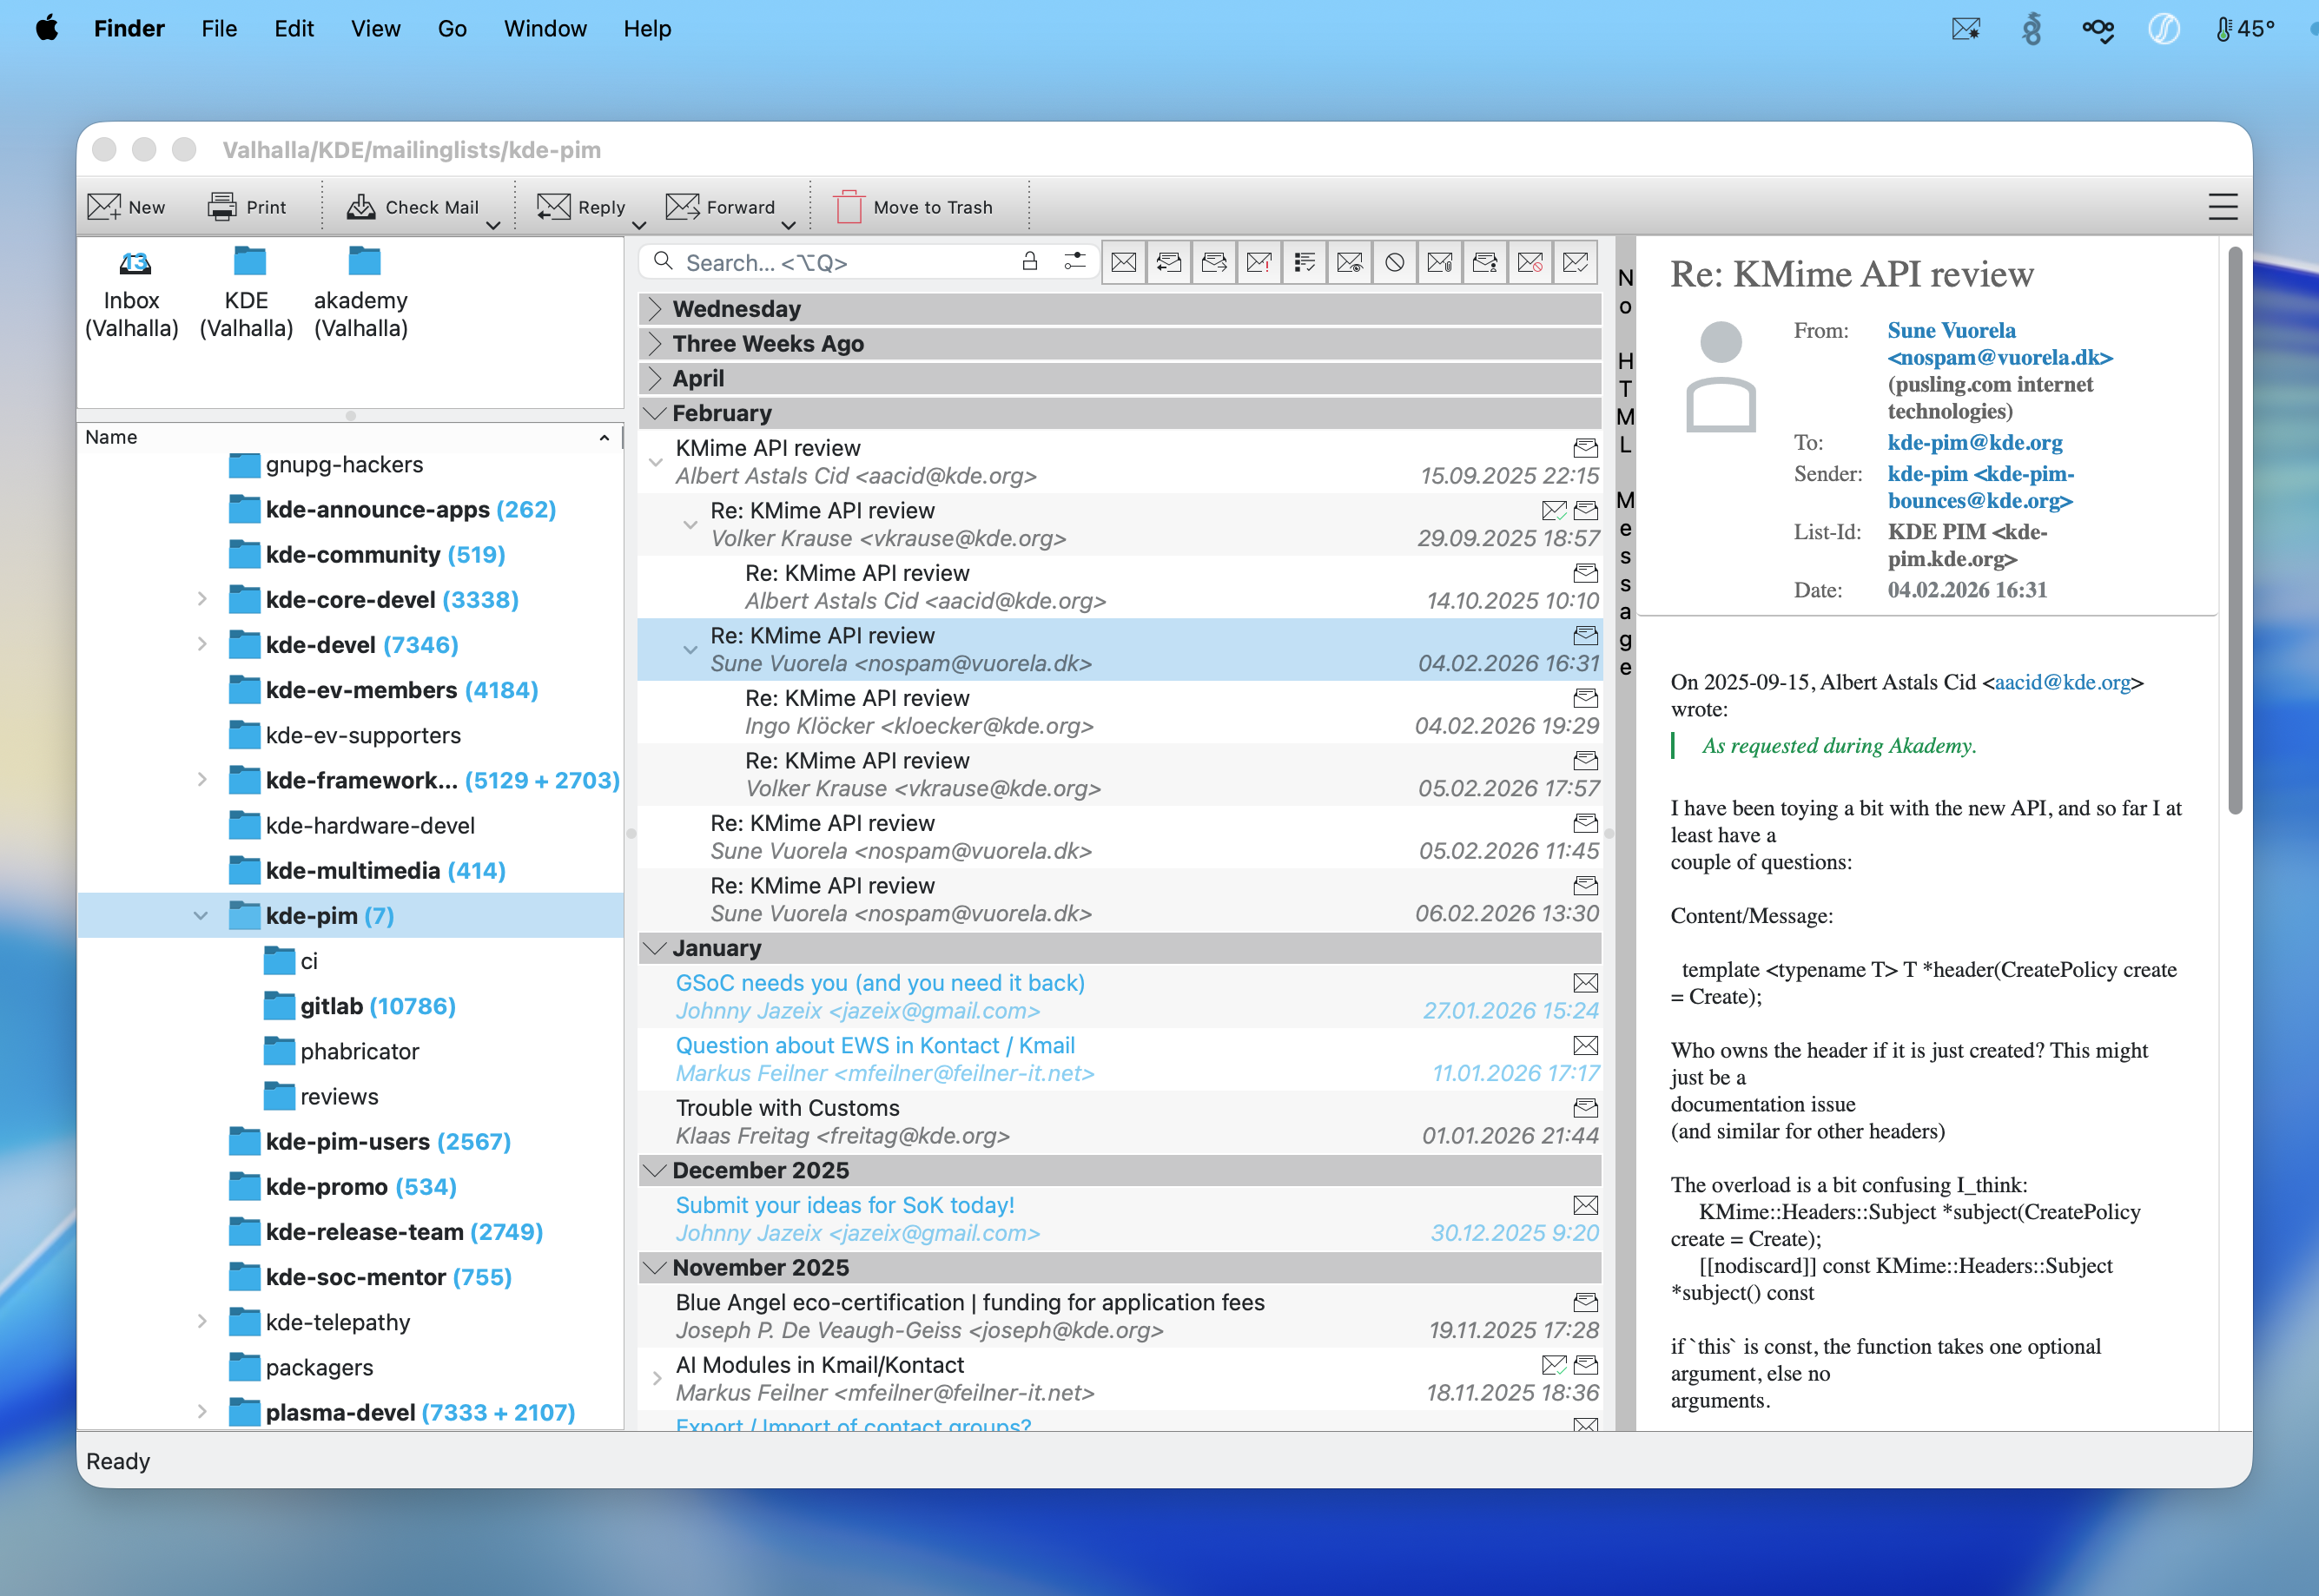
Task: Toggle the watched messages filter
Action: [x=1350, y=262]
